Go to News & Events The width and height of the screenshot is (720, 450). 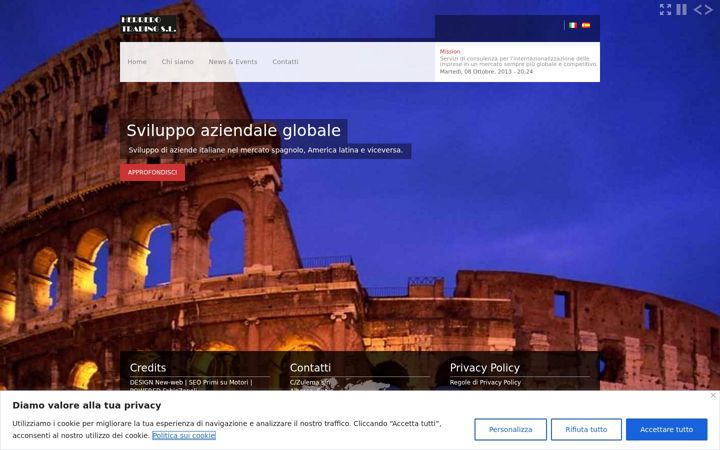coord(233,62)
